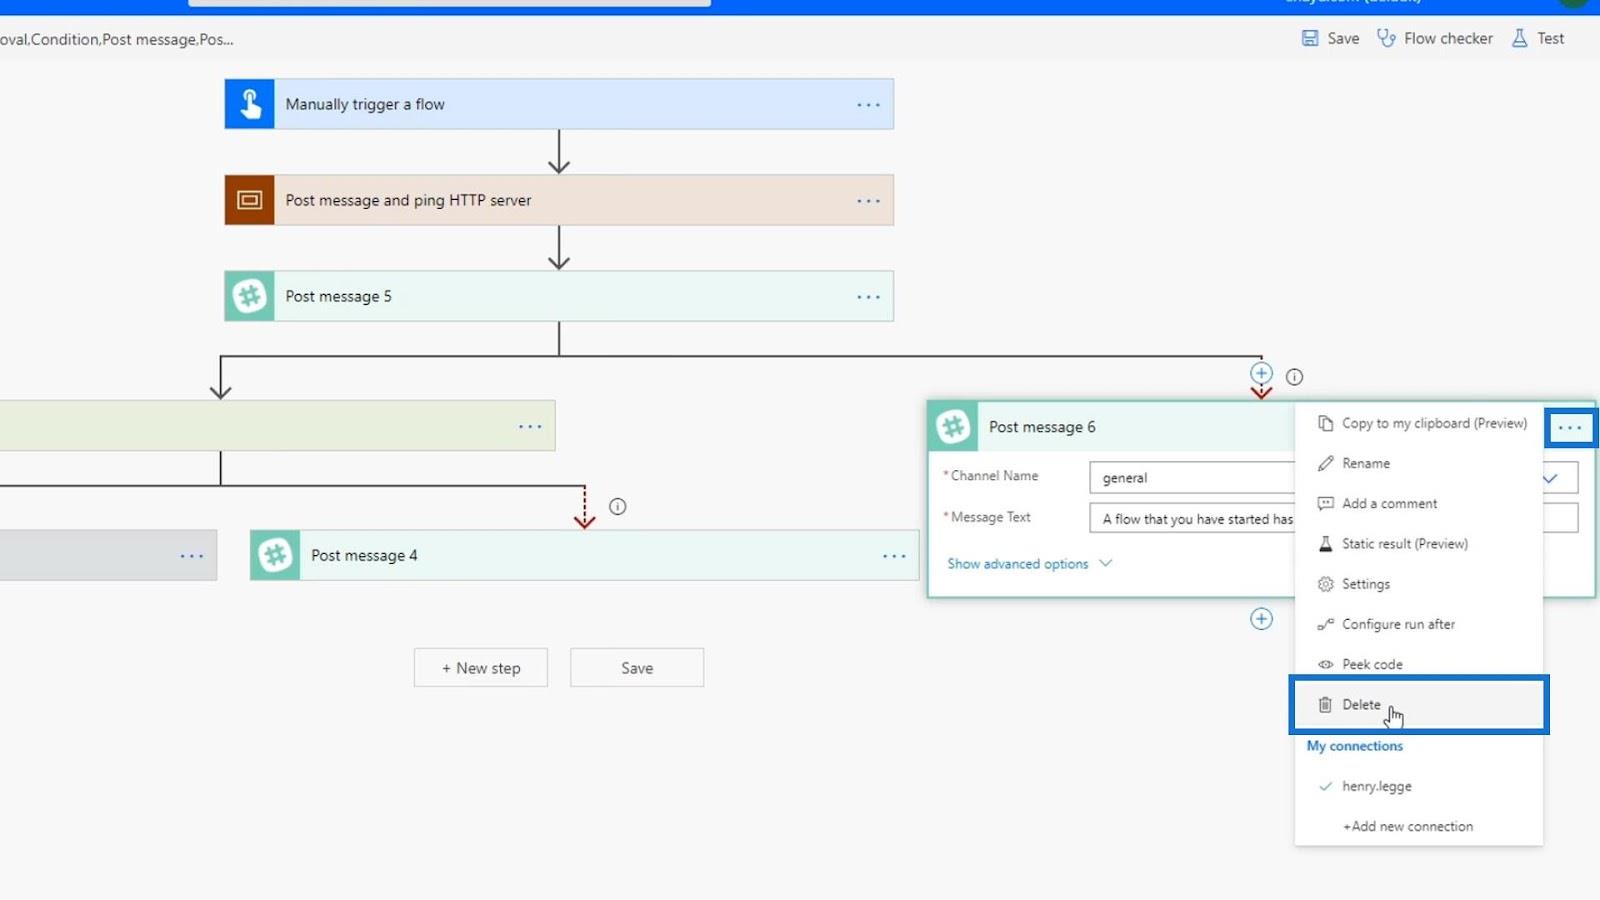Open the ellipsis menu on the grey card

(x=192, y=556)
